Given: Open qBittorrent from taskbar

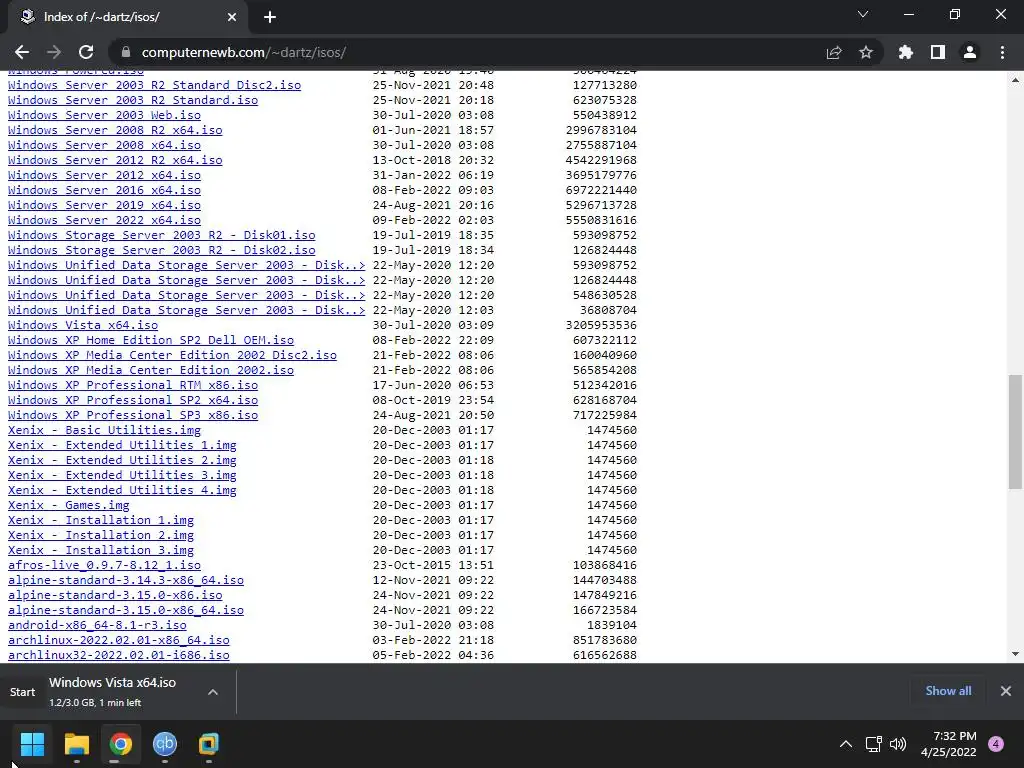Looking at the screenshot, I should point(165,743).
